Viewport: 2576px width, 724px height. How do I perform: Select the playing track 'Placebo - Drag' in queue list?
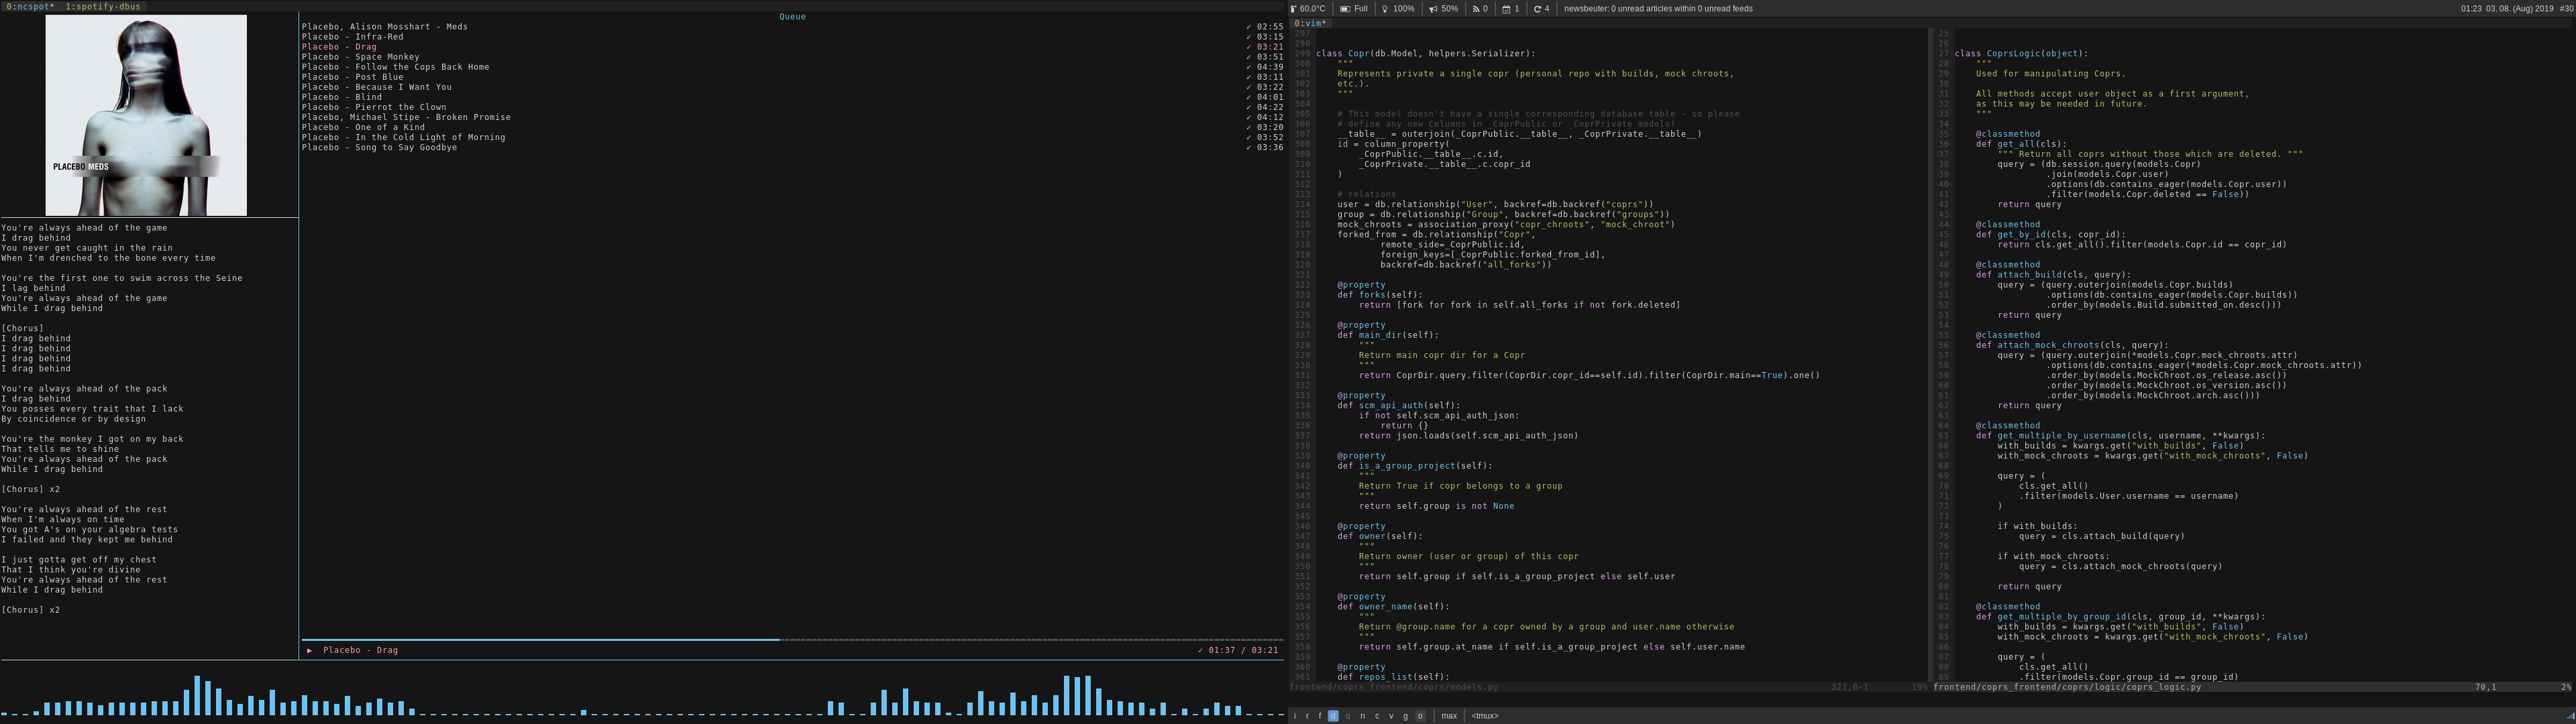click(x=339, y=47)
